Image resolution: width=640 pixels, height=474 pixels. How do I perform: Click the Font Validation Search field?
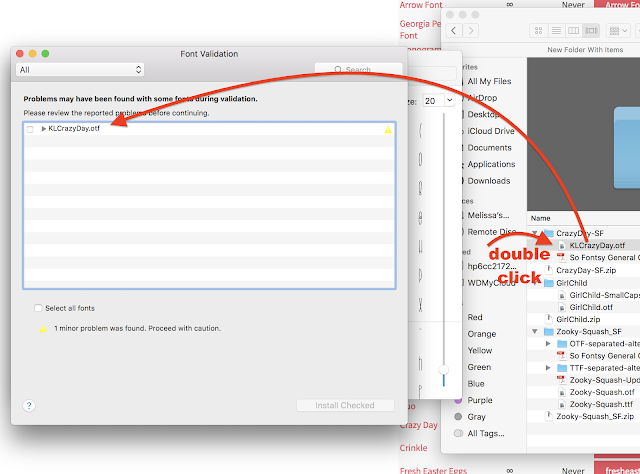click(x=358, y=69)
